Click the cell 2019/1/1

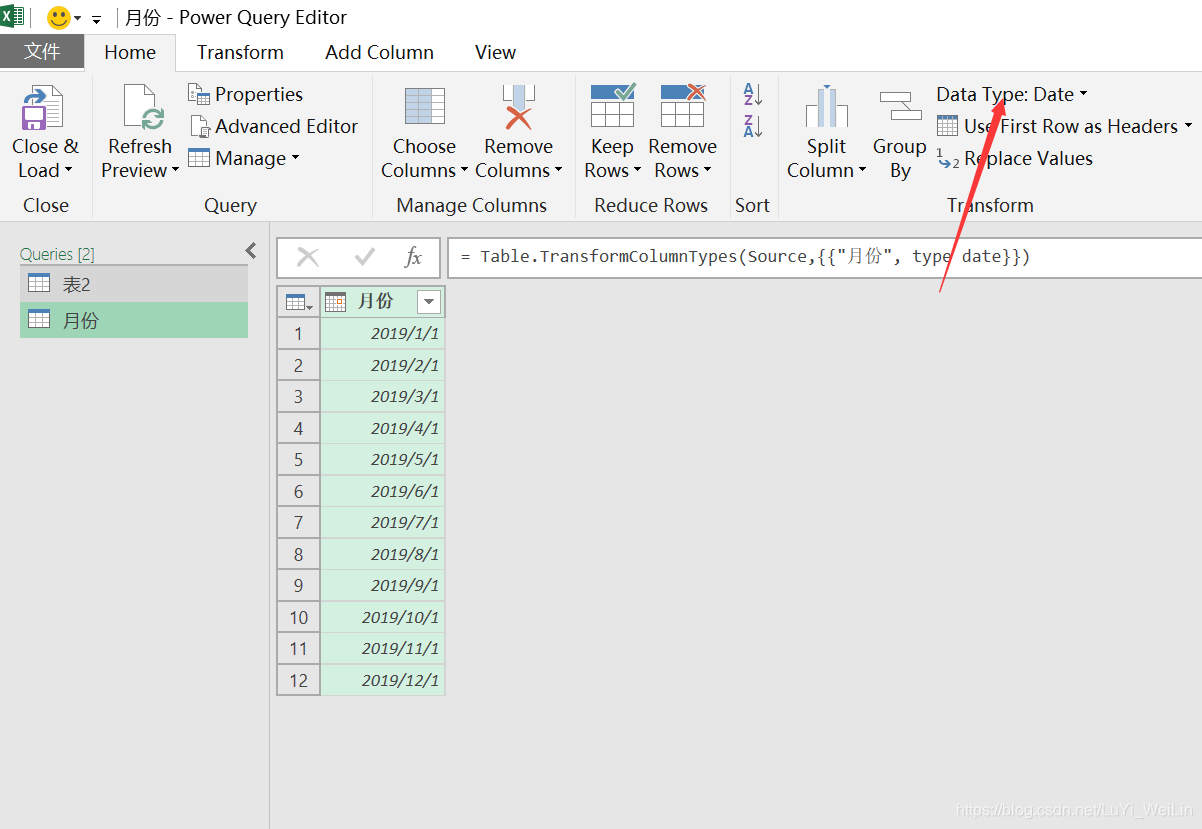tap(383, 333)
